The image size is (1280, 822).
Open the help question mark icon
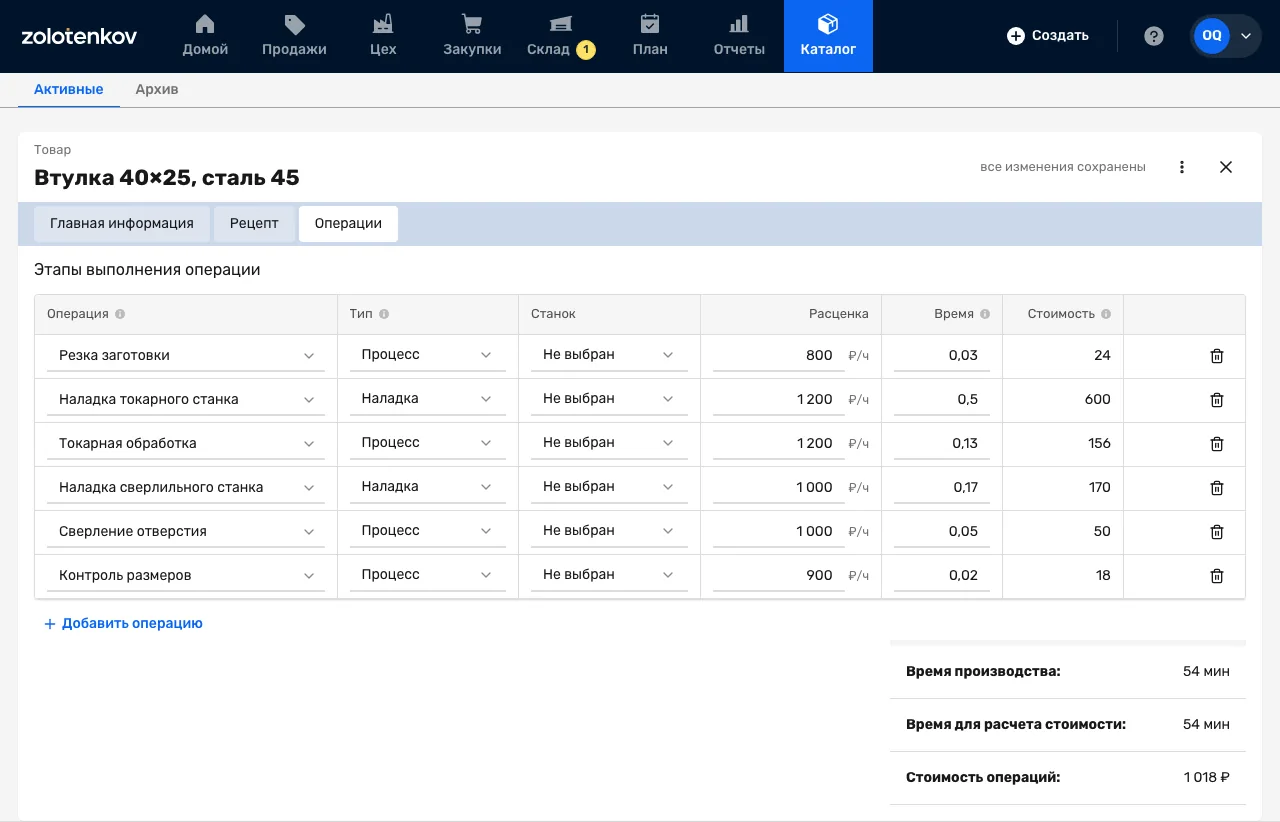click(x=1154, y=36)
